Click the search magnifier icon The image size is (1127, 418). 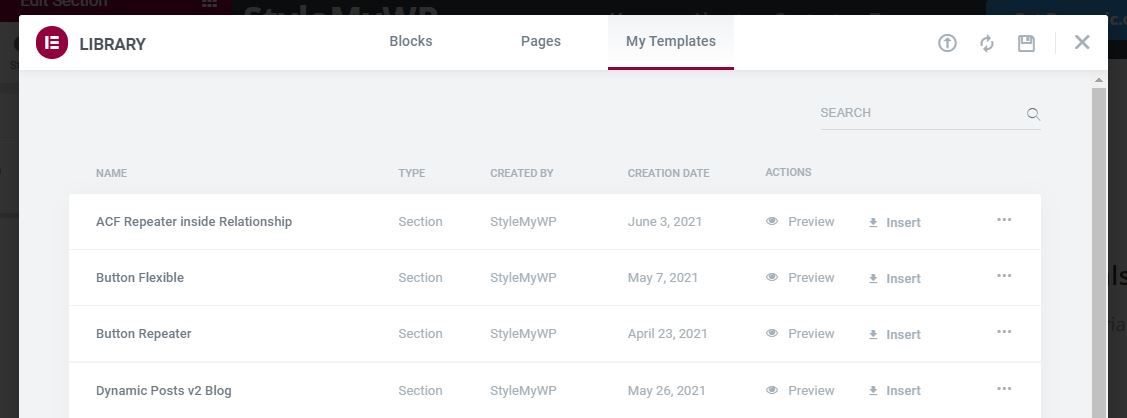[1033, 113]
